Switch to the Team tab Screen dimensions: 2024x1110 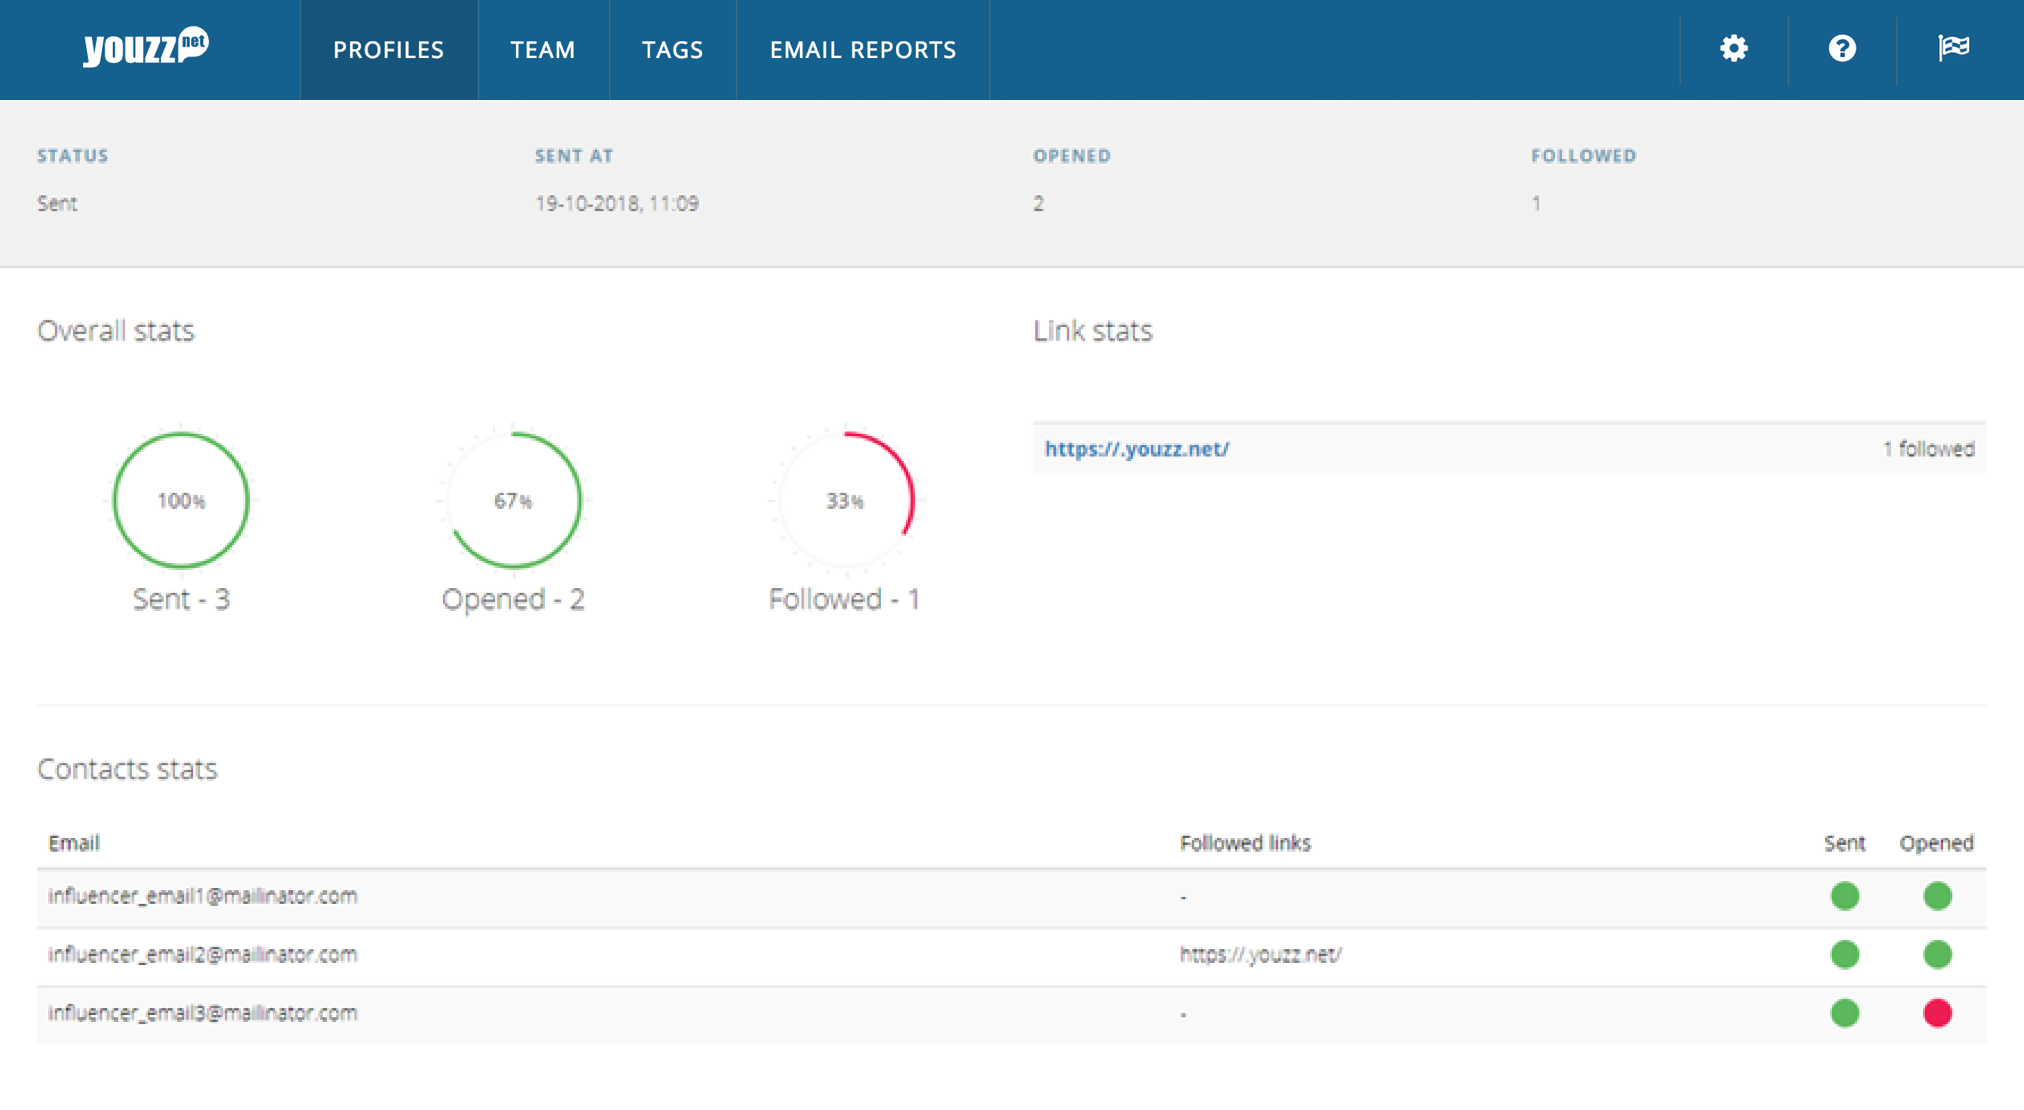click(x=543, y=49)
